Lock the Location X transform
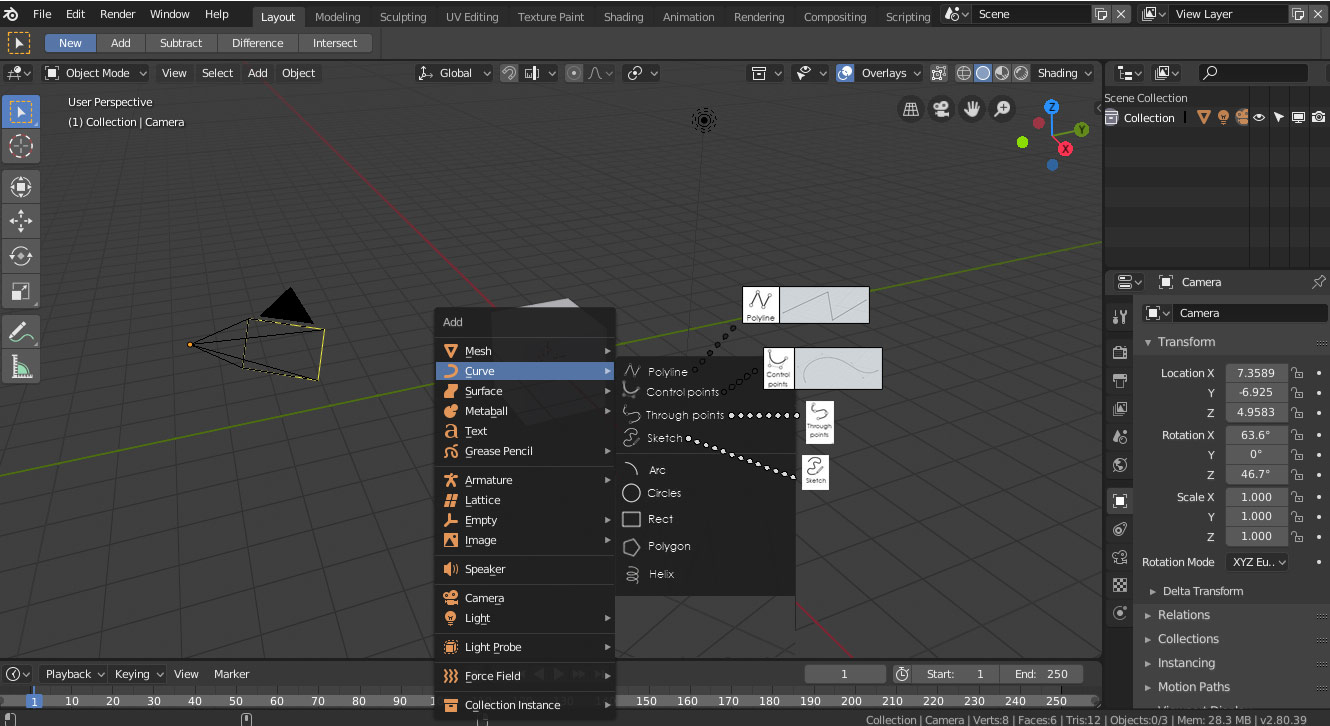 tap(1297, 373)
